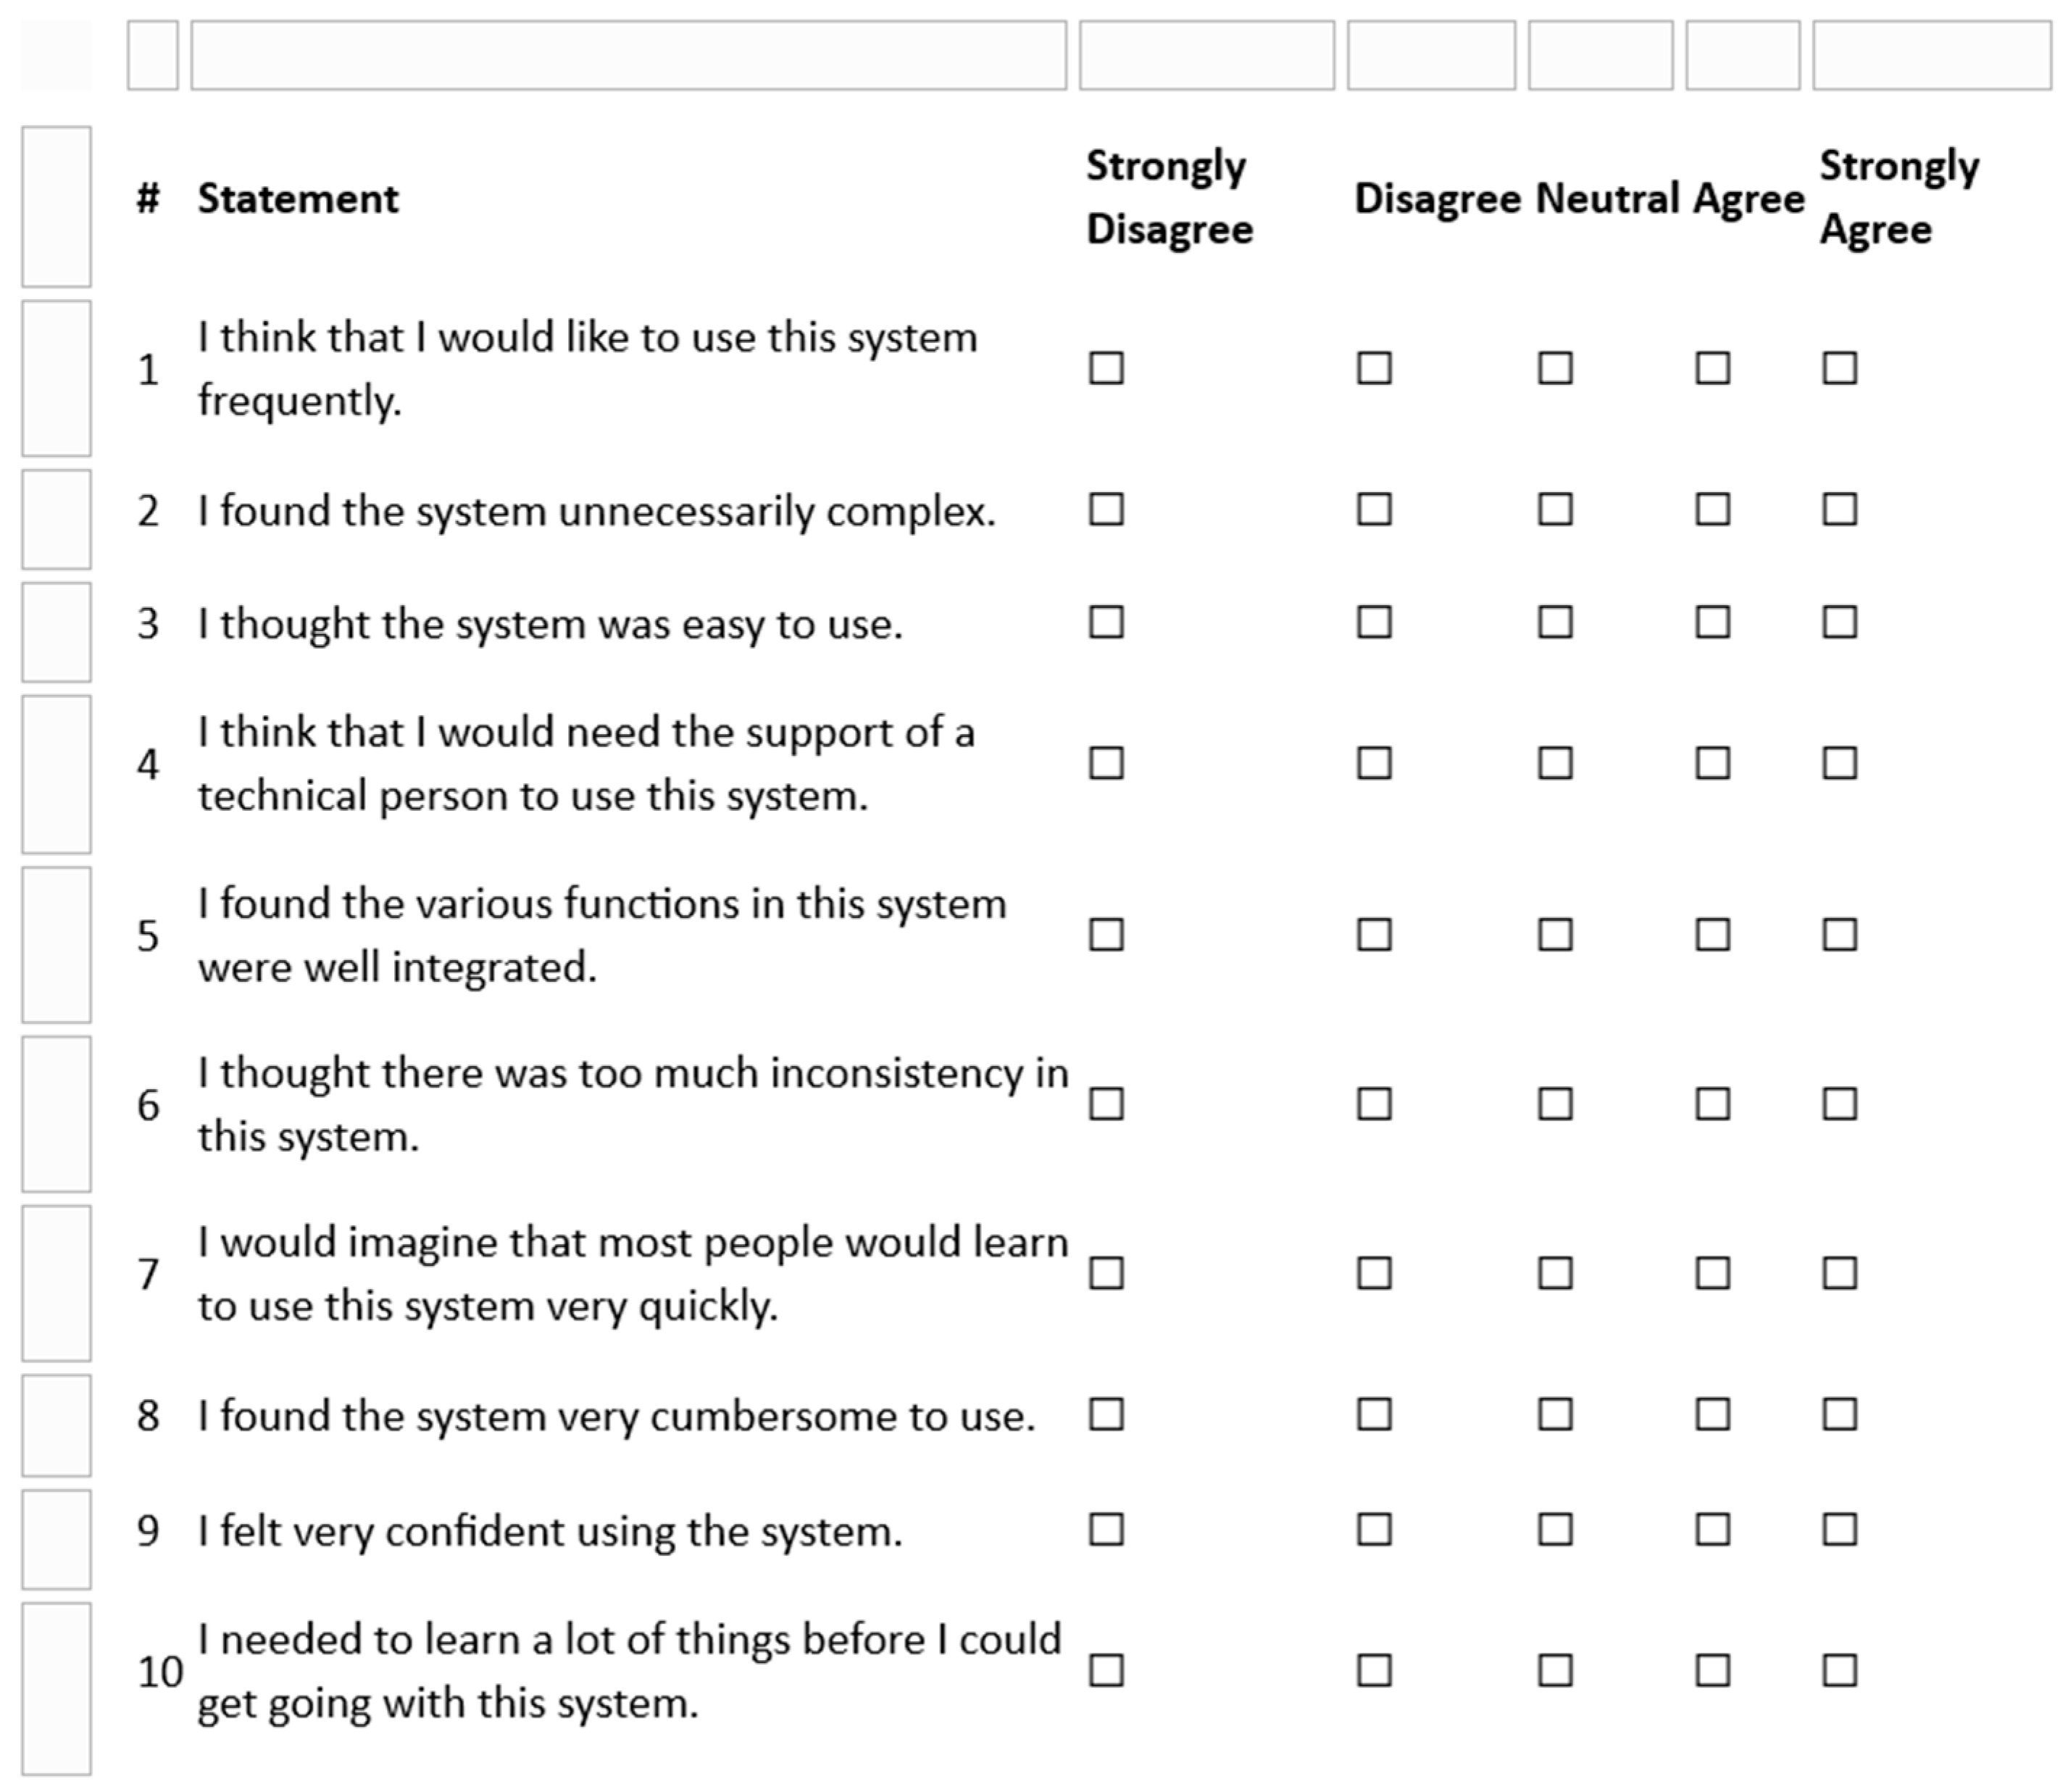The height and width of the screenshot is (1792, 2068).
Task: Click the Neutral column header
Action: (x=1606, y=199)
